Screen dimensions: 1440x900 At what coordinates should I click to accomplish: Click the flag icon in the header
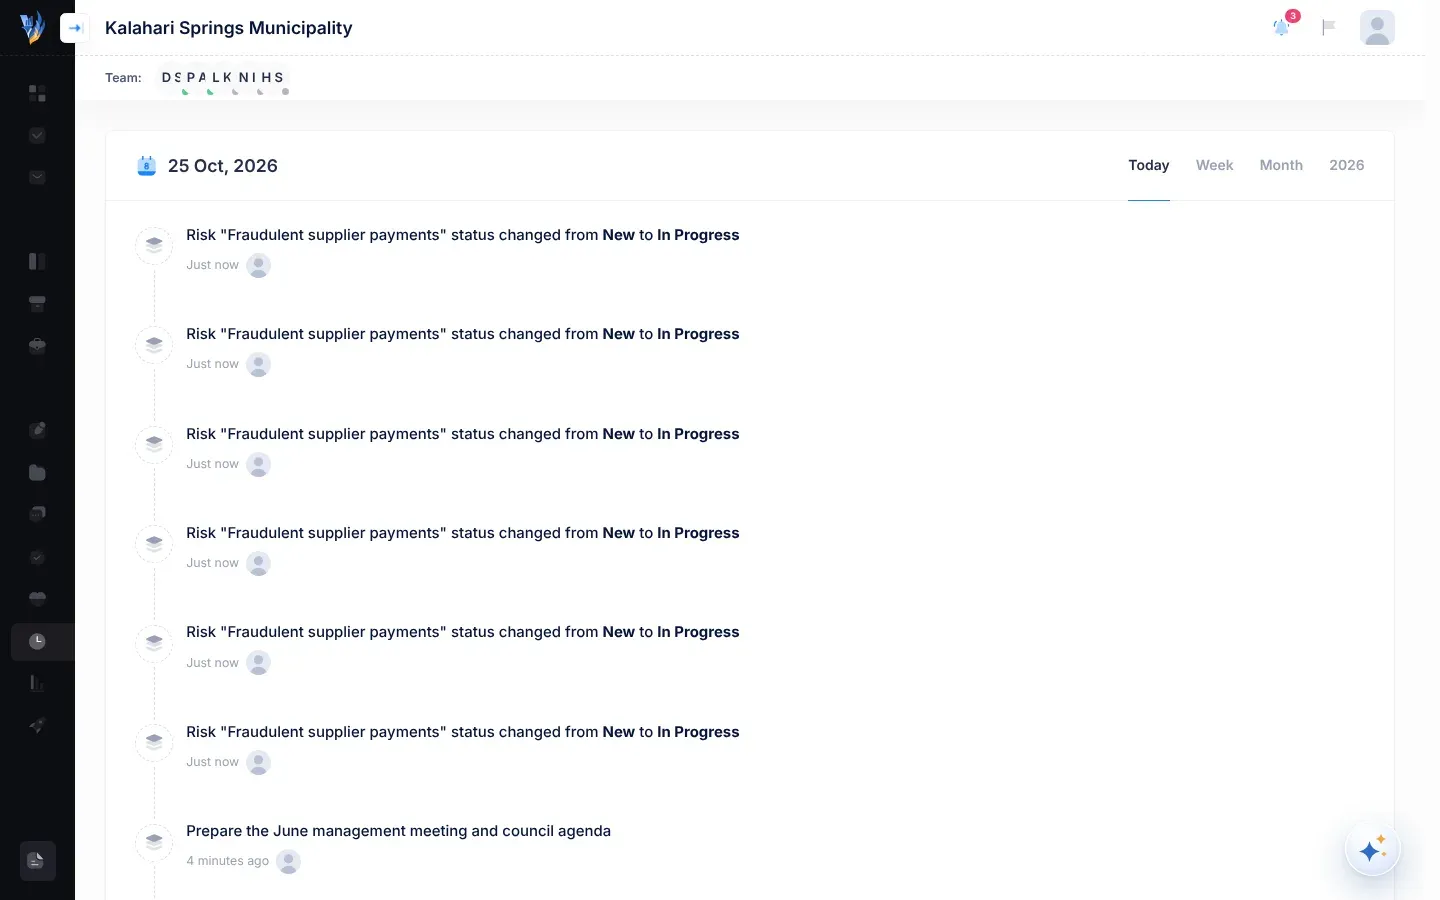pyautogui.click(x=1329, y=27)
